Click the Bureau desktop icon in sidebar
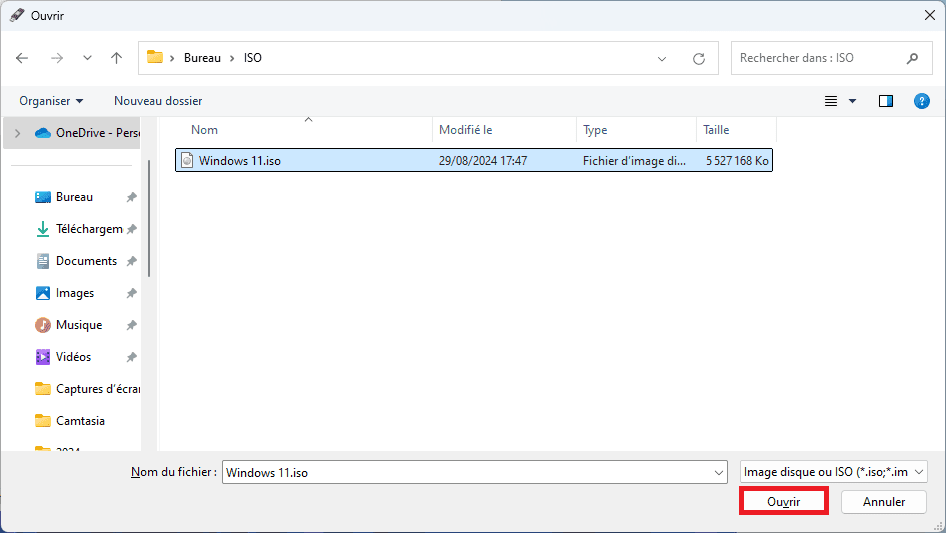 [x=42, y=197]
